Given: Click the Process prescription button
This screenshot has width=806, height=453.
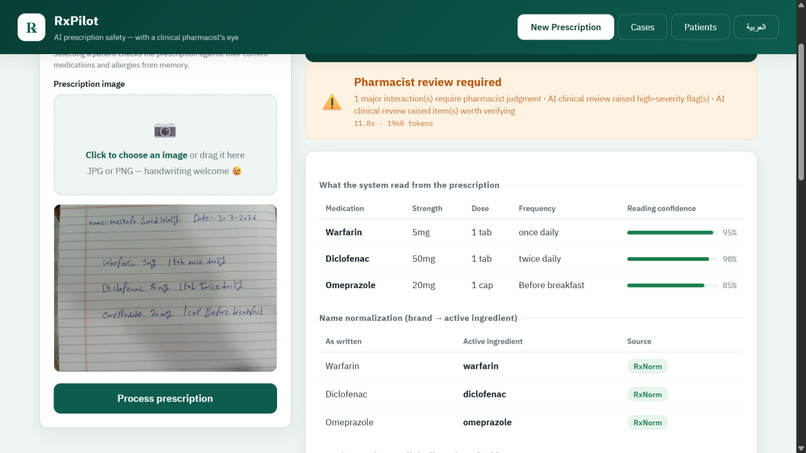Looking at the screenshot, I should [x=165, y=398].
